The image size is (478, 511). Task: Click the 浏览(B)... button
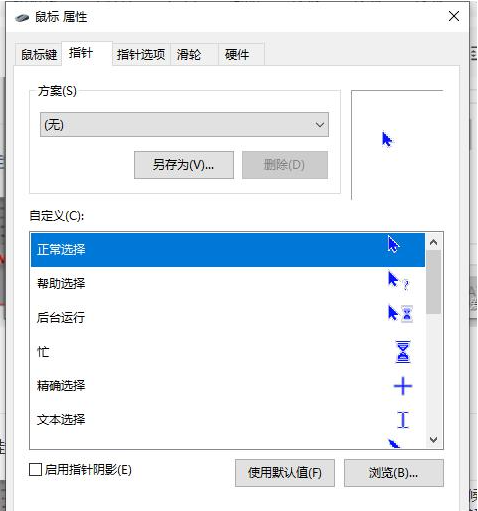(394, 473)
